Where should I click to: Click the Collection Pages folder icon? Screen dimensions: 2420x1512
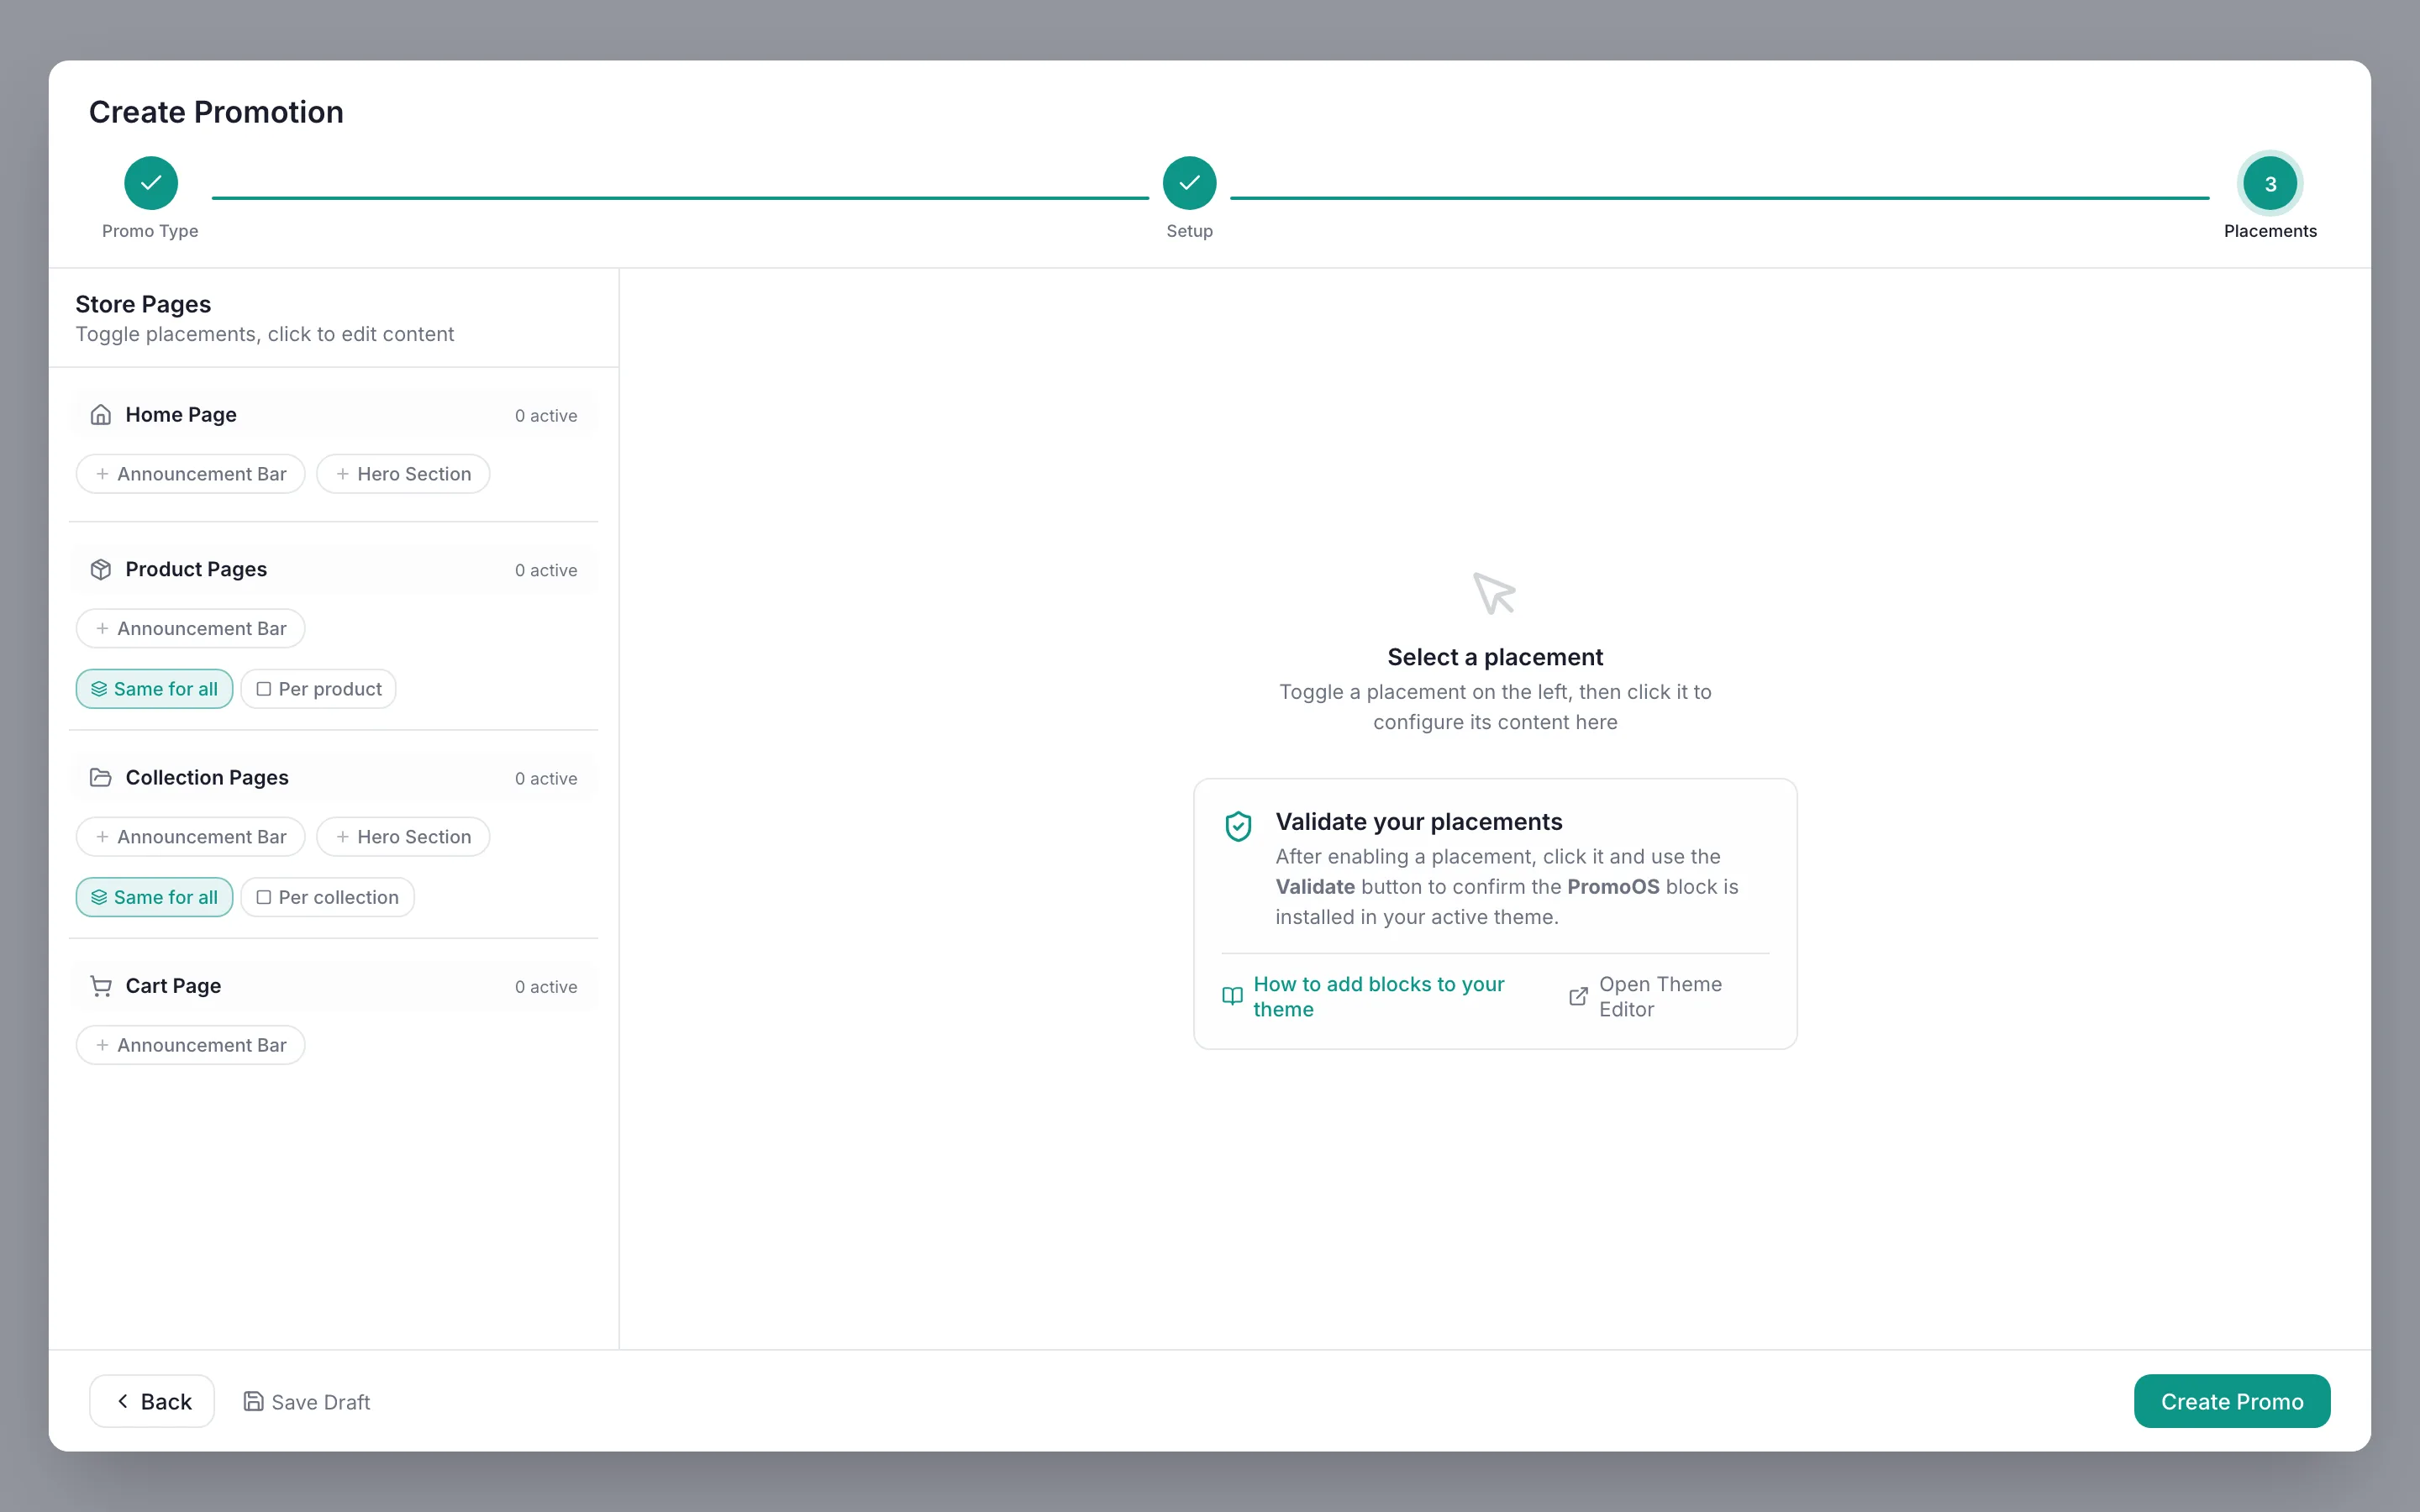point(100,777)
